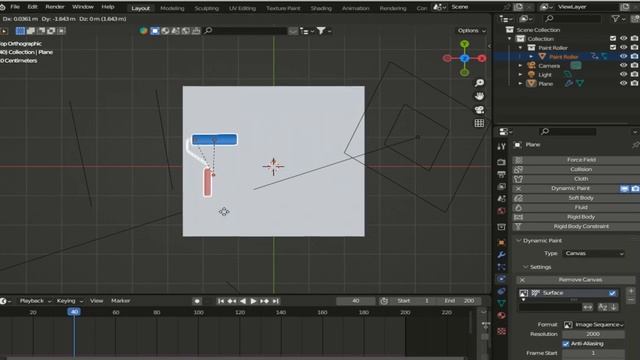Open the viewport Options dropdown
Image resolution: width=640 pixels, height=360 pixels.
tap(471, 31)
